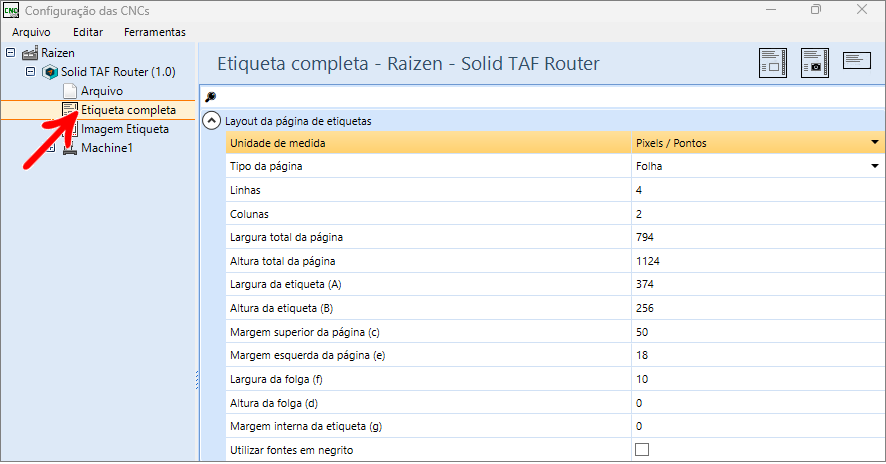Click the Altura da folga (d) label
The image size is (886, 464).
(x=274, y=403)
